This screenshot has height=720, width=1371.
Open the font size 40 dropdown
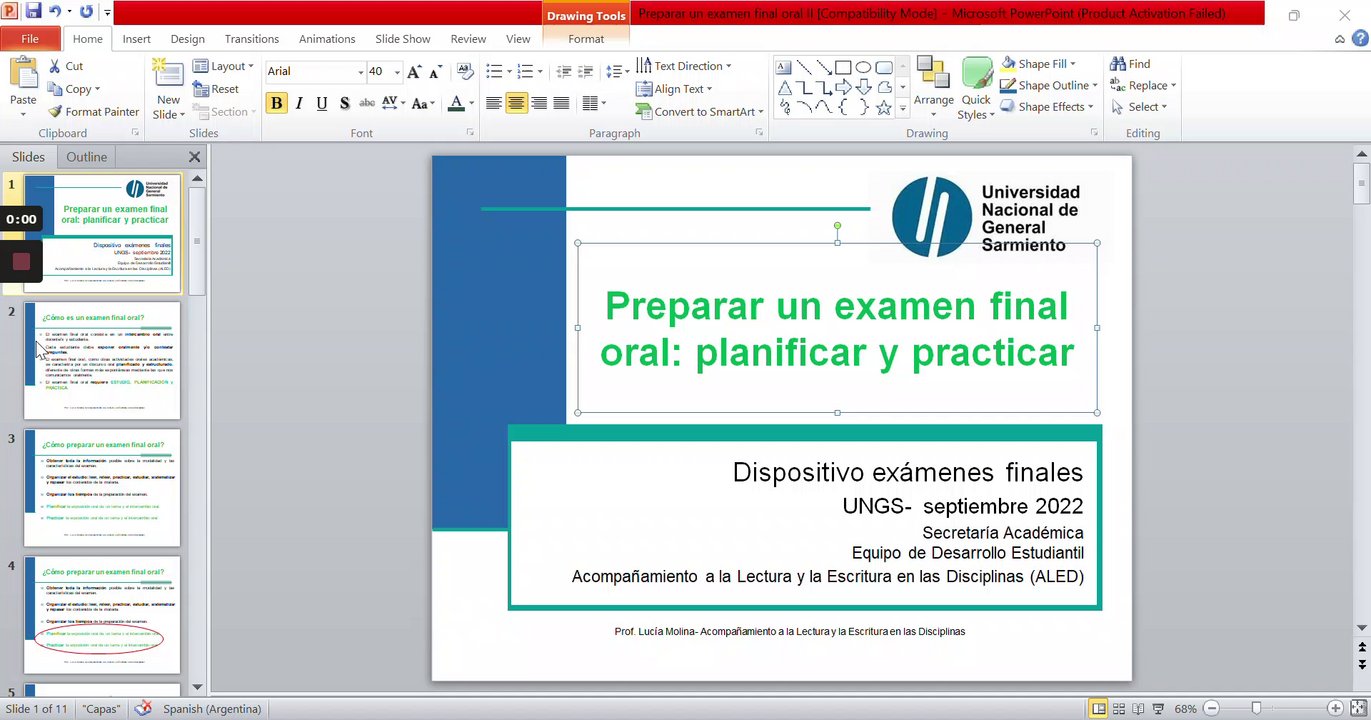(397, 72)
